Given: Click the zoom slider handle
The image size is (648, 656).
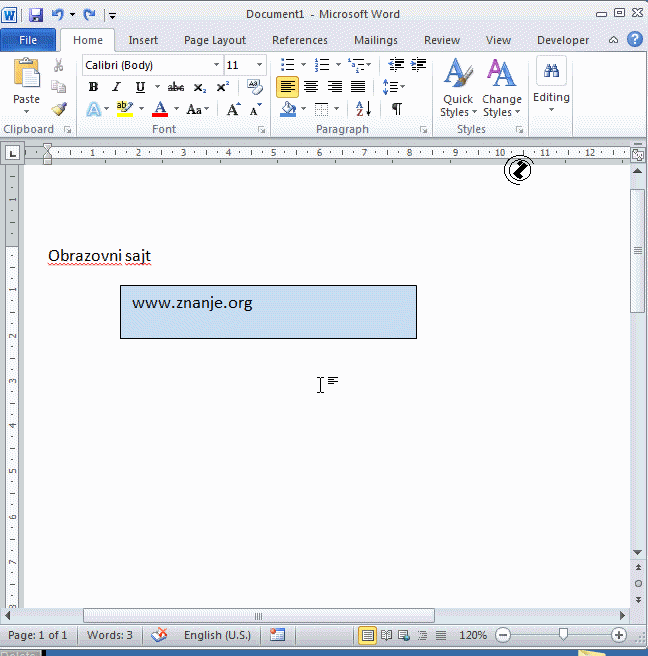Looking at the screenshot, I should (x=563, y=635).
